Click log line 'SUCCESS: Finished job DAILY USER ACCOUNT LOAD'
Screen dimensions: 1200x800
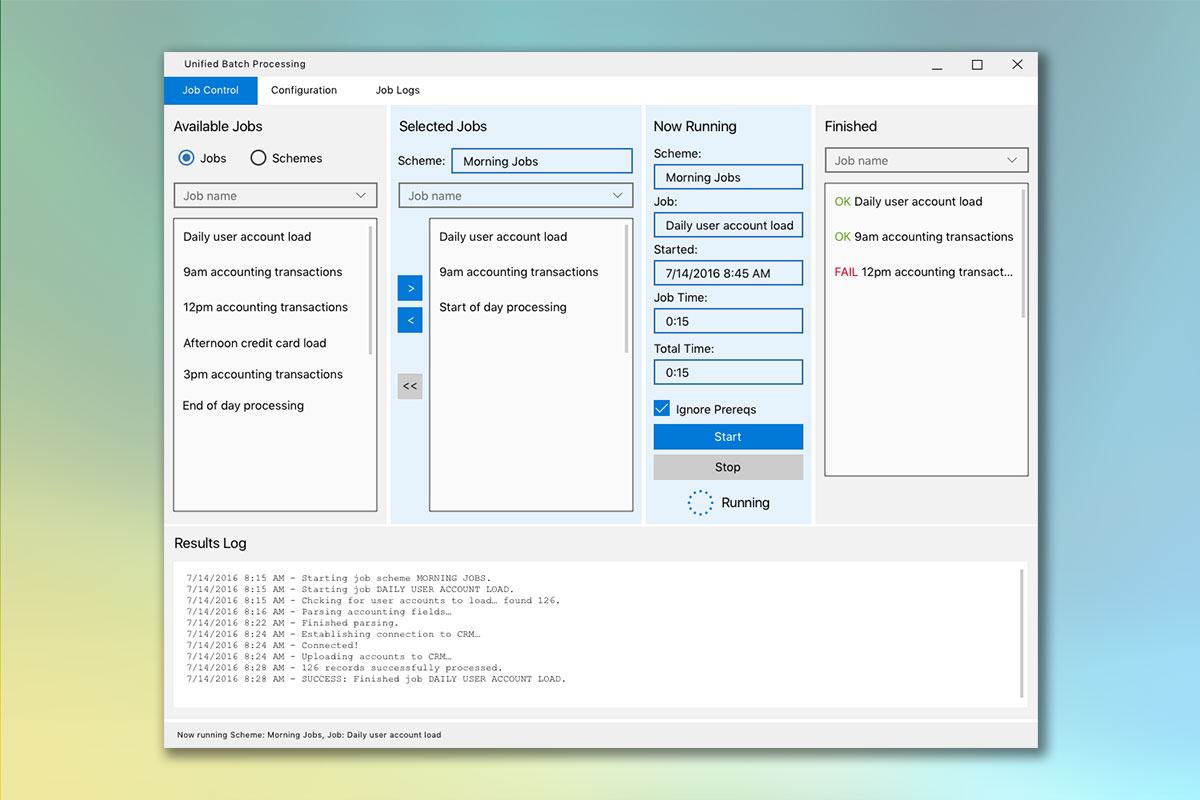(x=376, y=679)
